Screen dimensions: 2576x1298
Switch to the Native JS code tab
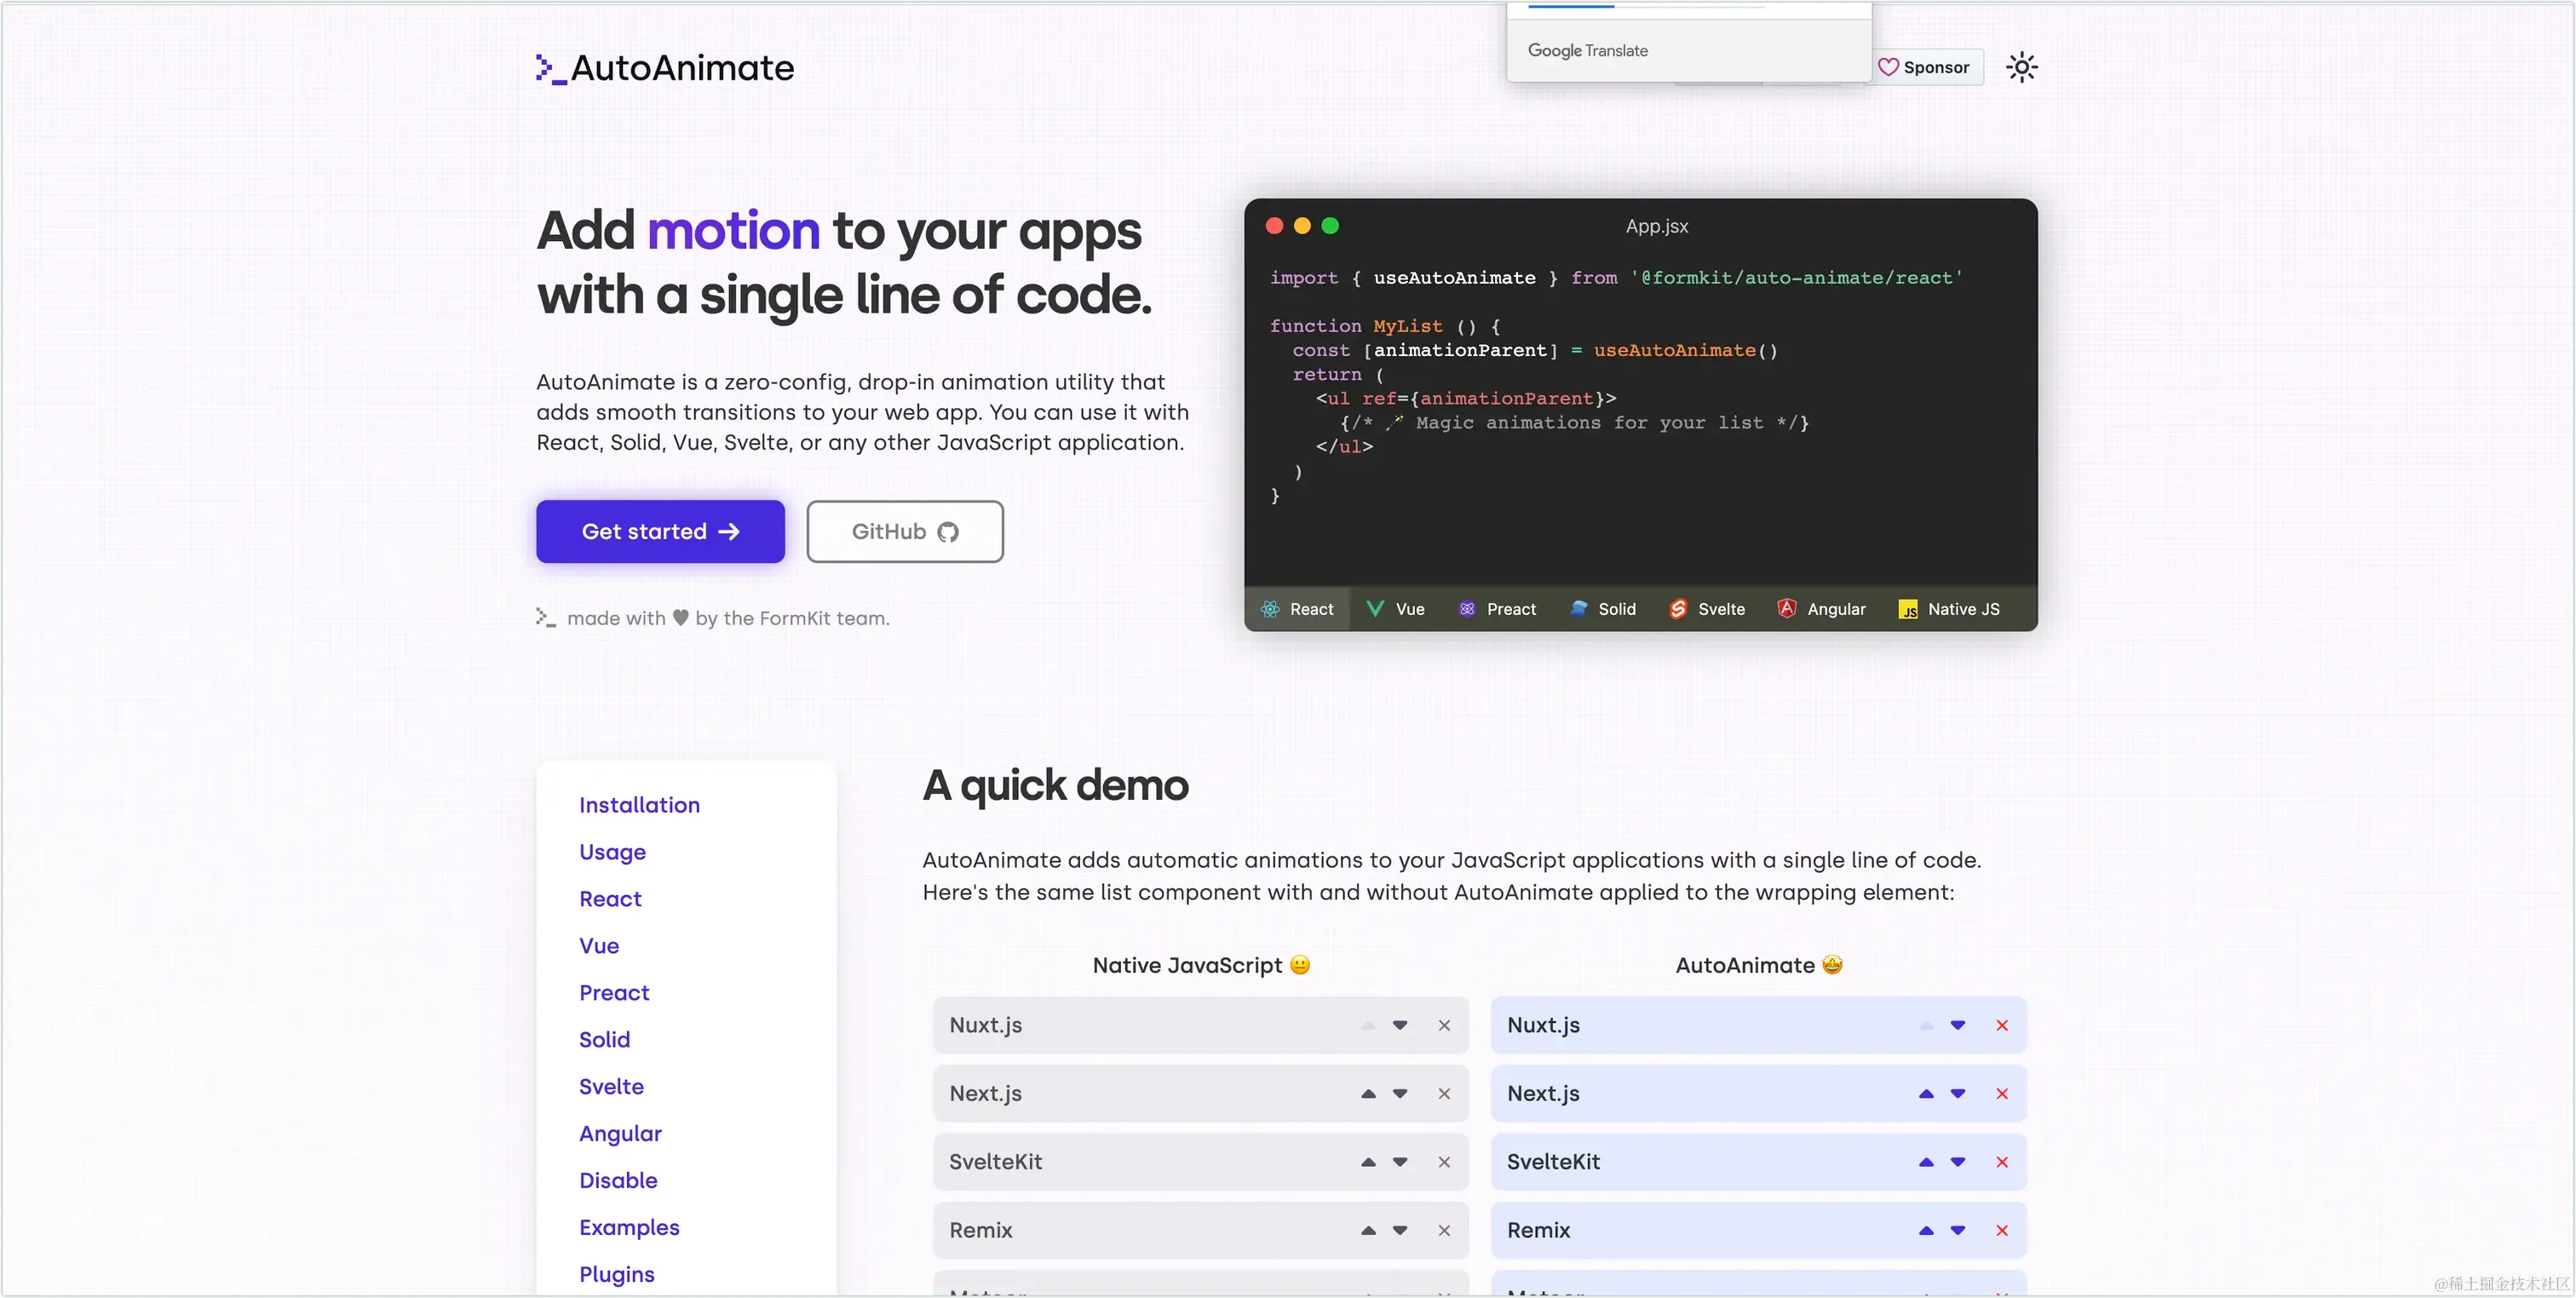pos(1949,609)
